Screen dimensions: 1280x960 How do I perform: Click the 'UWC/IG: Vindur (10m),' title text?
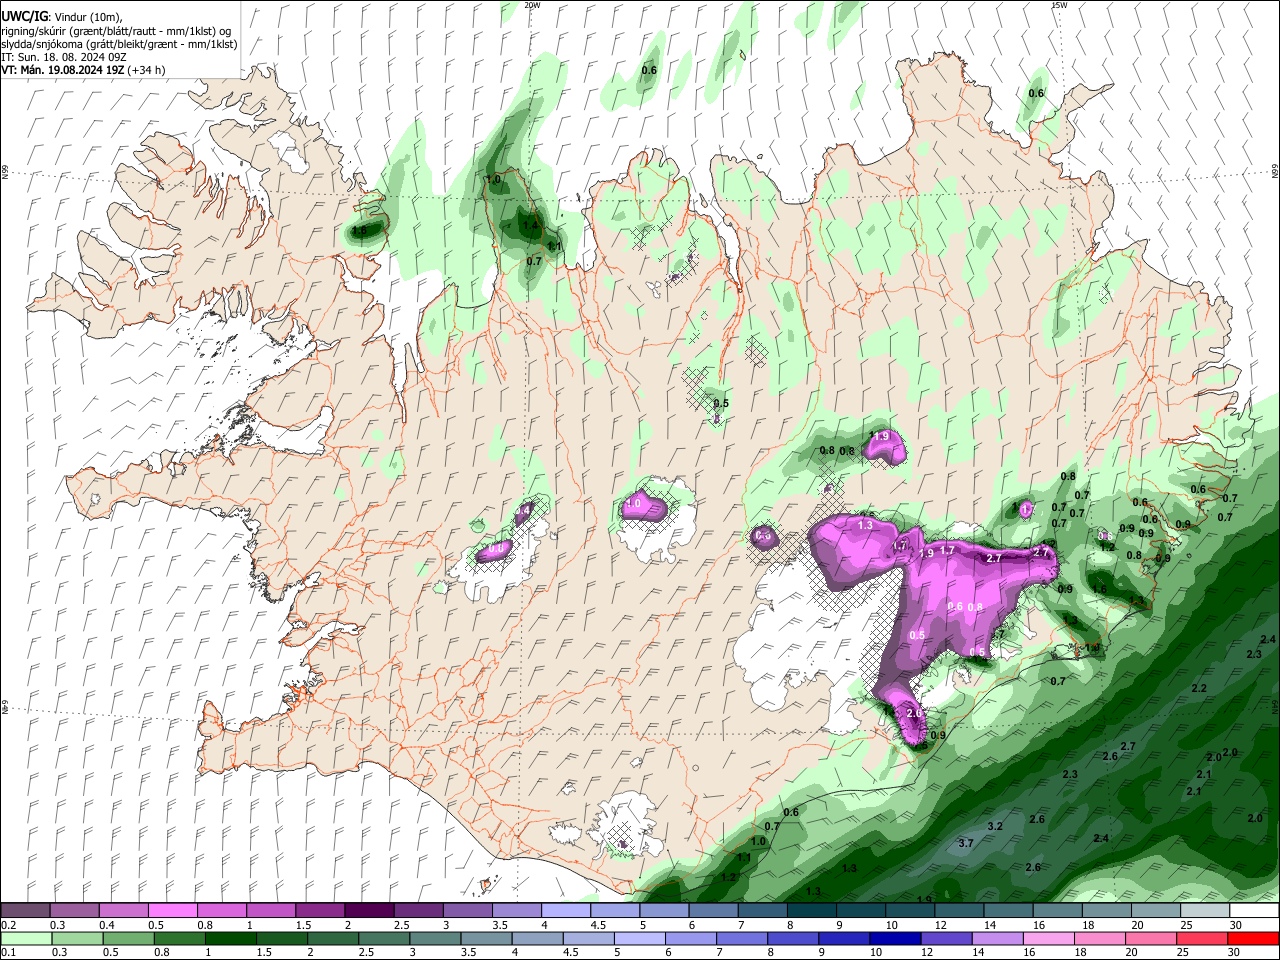[x=62, y=17]
